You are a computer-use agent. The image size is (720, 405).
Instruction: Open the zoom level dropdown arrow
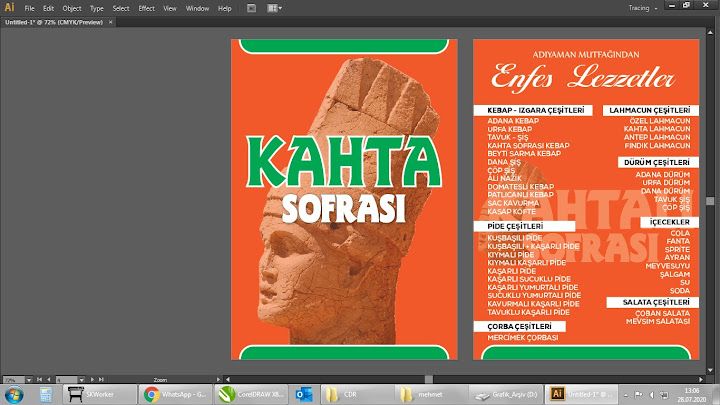click(29, 380)
